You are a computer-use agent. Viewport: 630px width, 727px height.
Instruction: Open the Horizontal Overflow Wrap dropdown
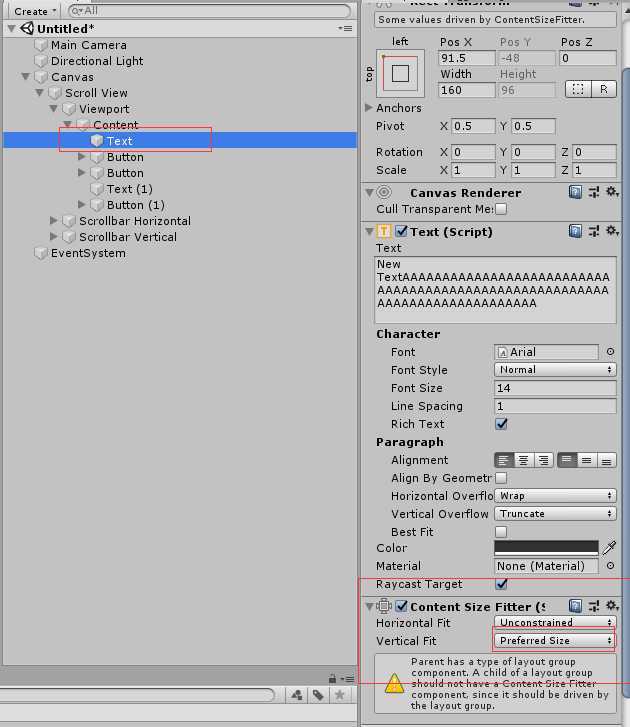pos(555,496)
